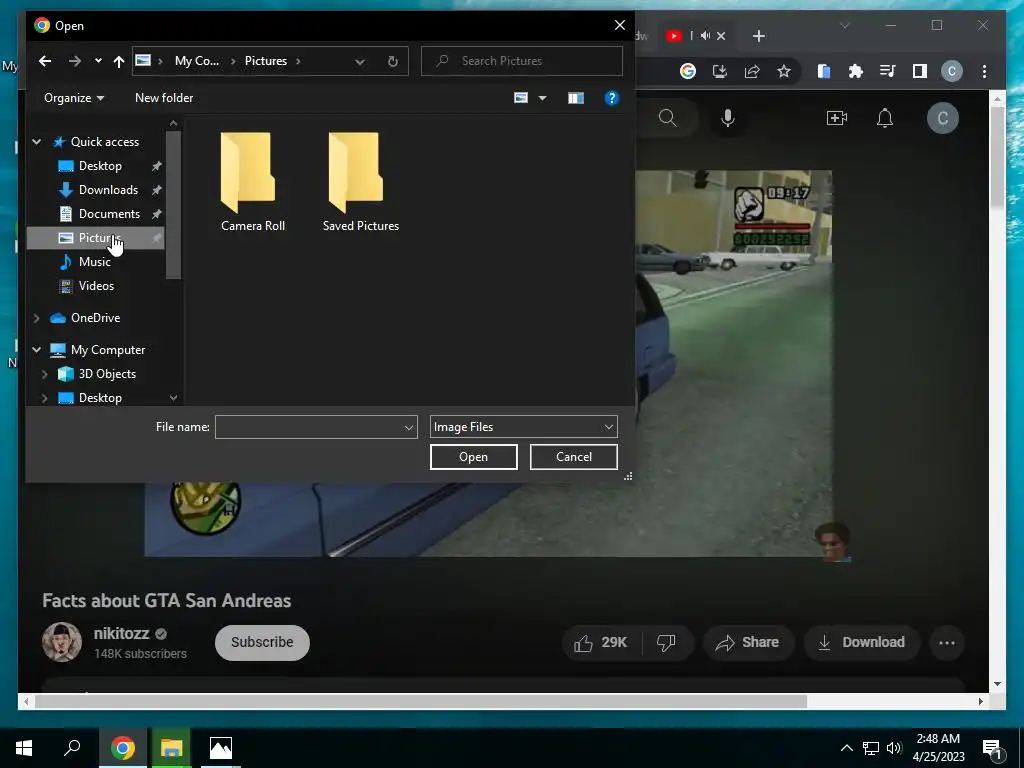Open the Chrome three-dot menu
This screenshot has height=768, width=1024.
pos(984,71)
